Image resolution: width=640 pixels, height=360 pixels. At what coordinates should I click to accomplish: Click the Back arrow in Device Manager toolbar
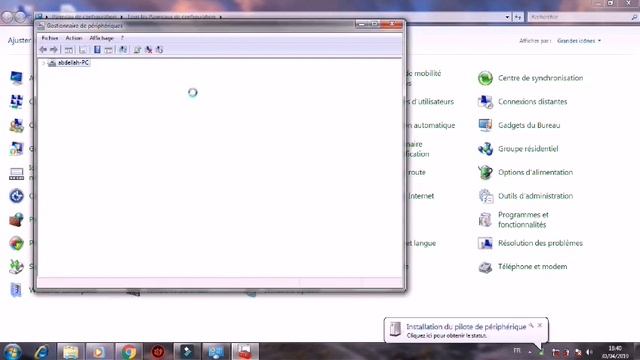click(43, 50)
